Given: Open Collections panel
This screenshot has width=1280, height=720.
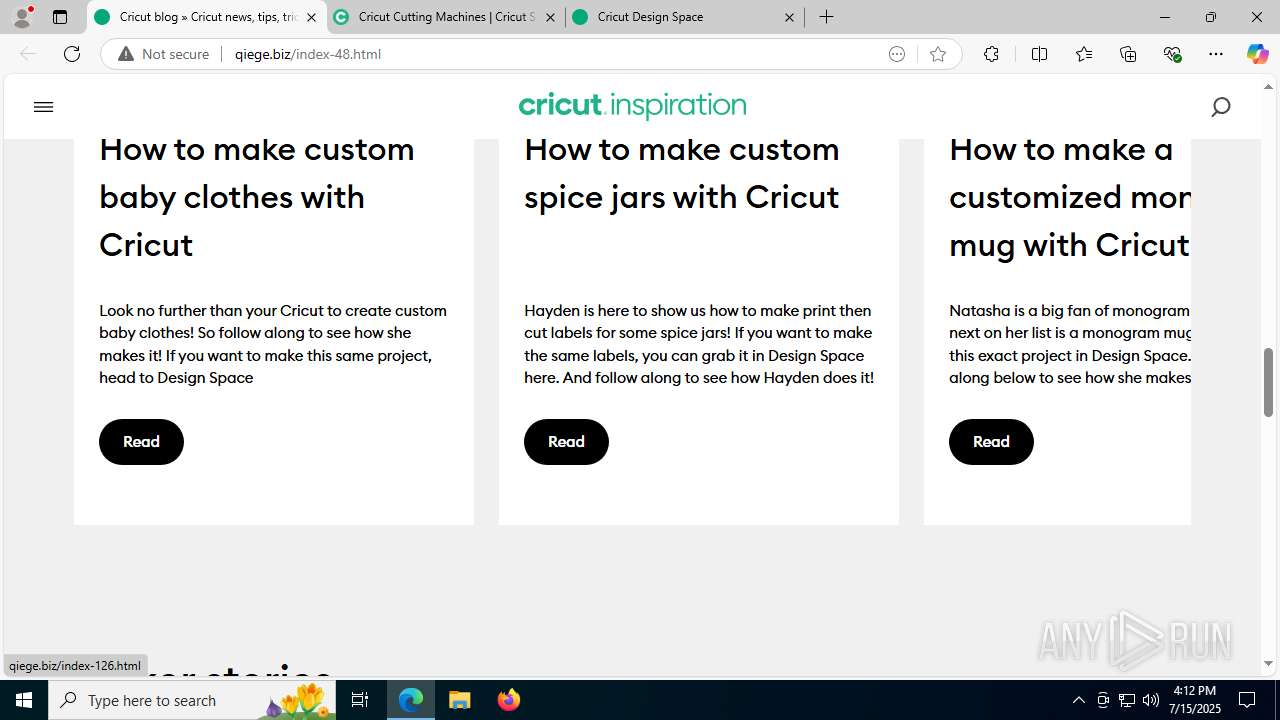Looking at the screenshot, I should coord(1128,54).
